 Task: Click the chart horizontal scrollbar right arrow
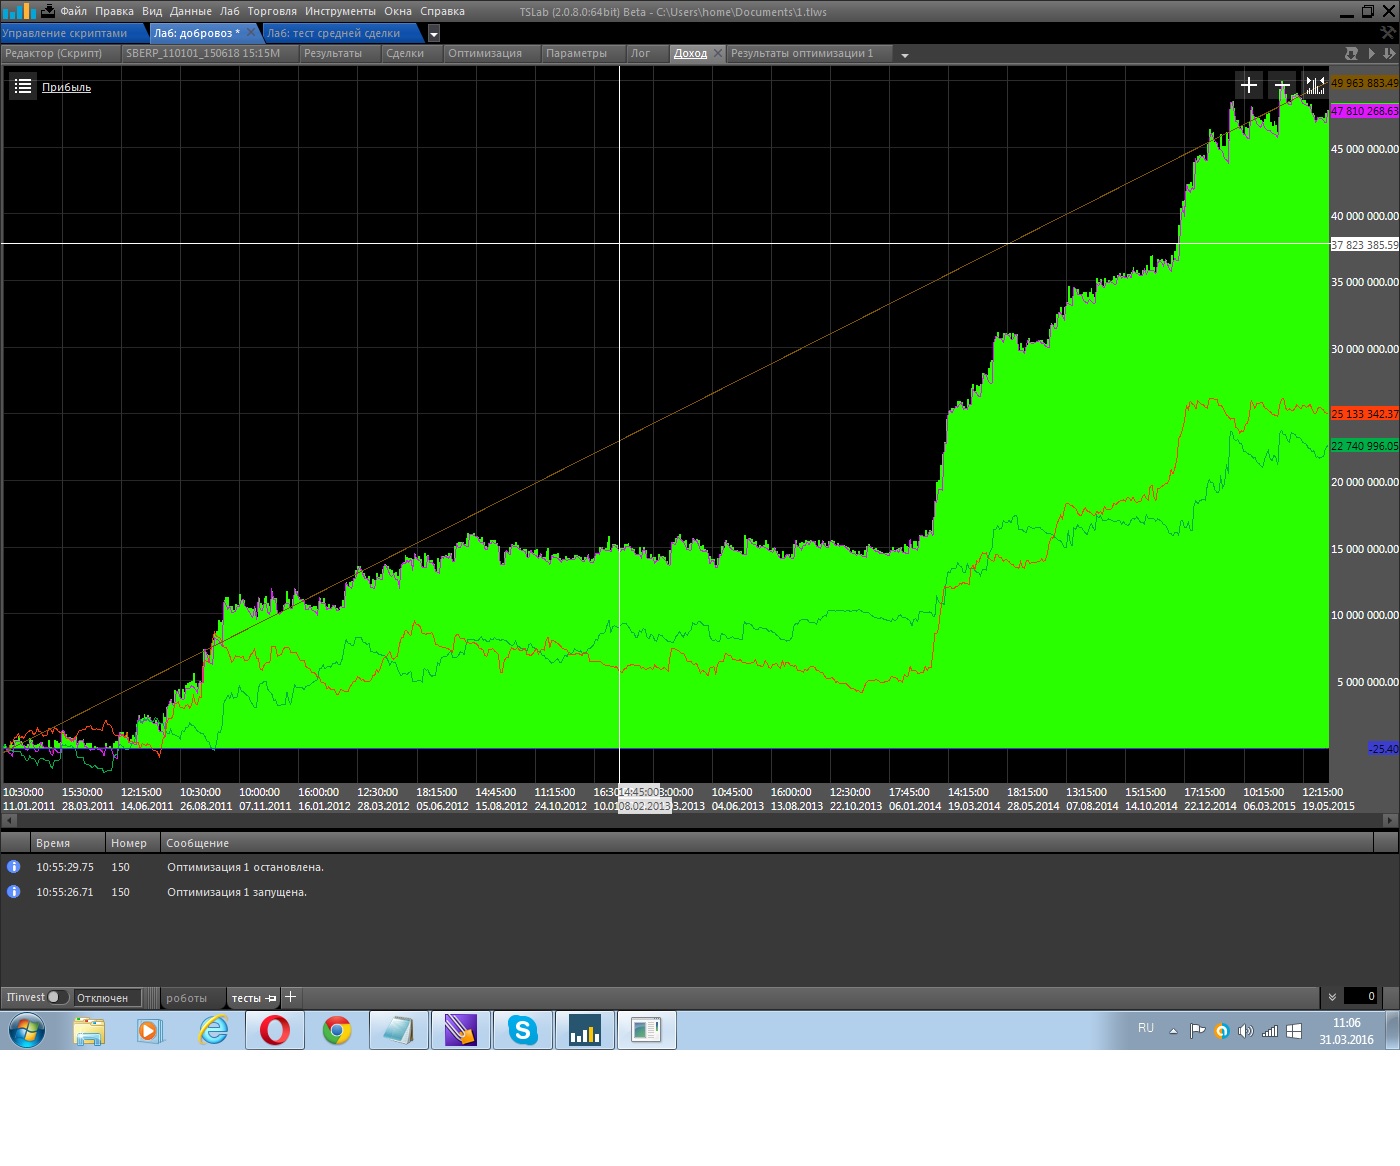pyautogui.click(x=1389, y=820)
